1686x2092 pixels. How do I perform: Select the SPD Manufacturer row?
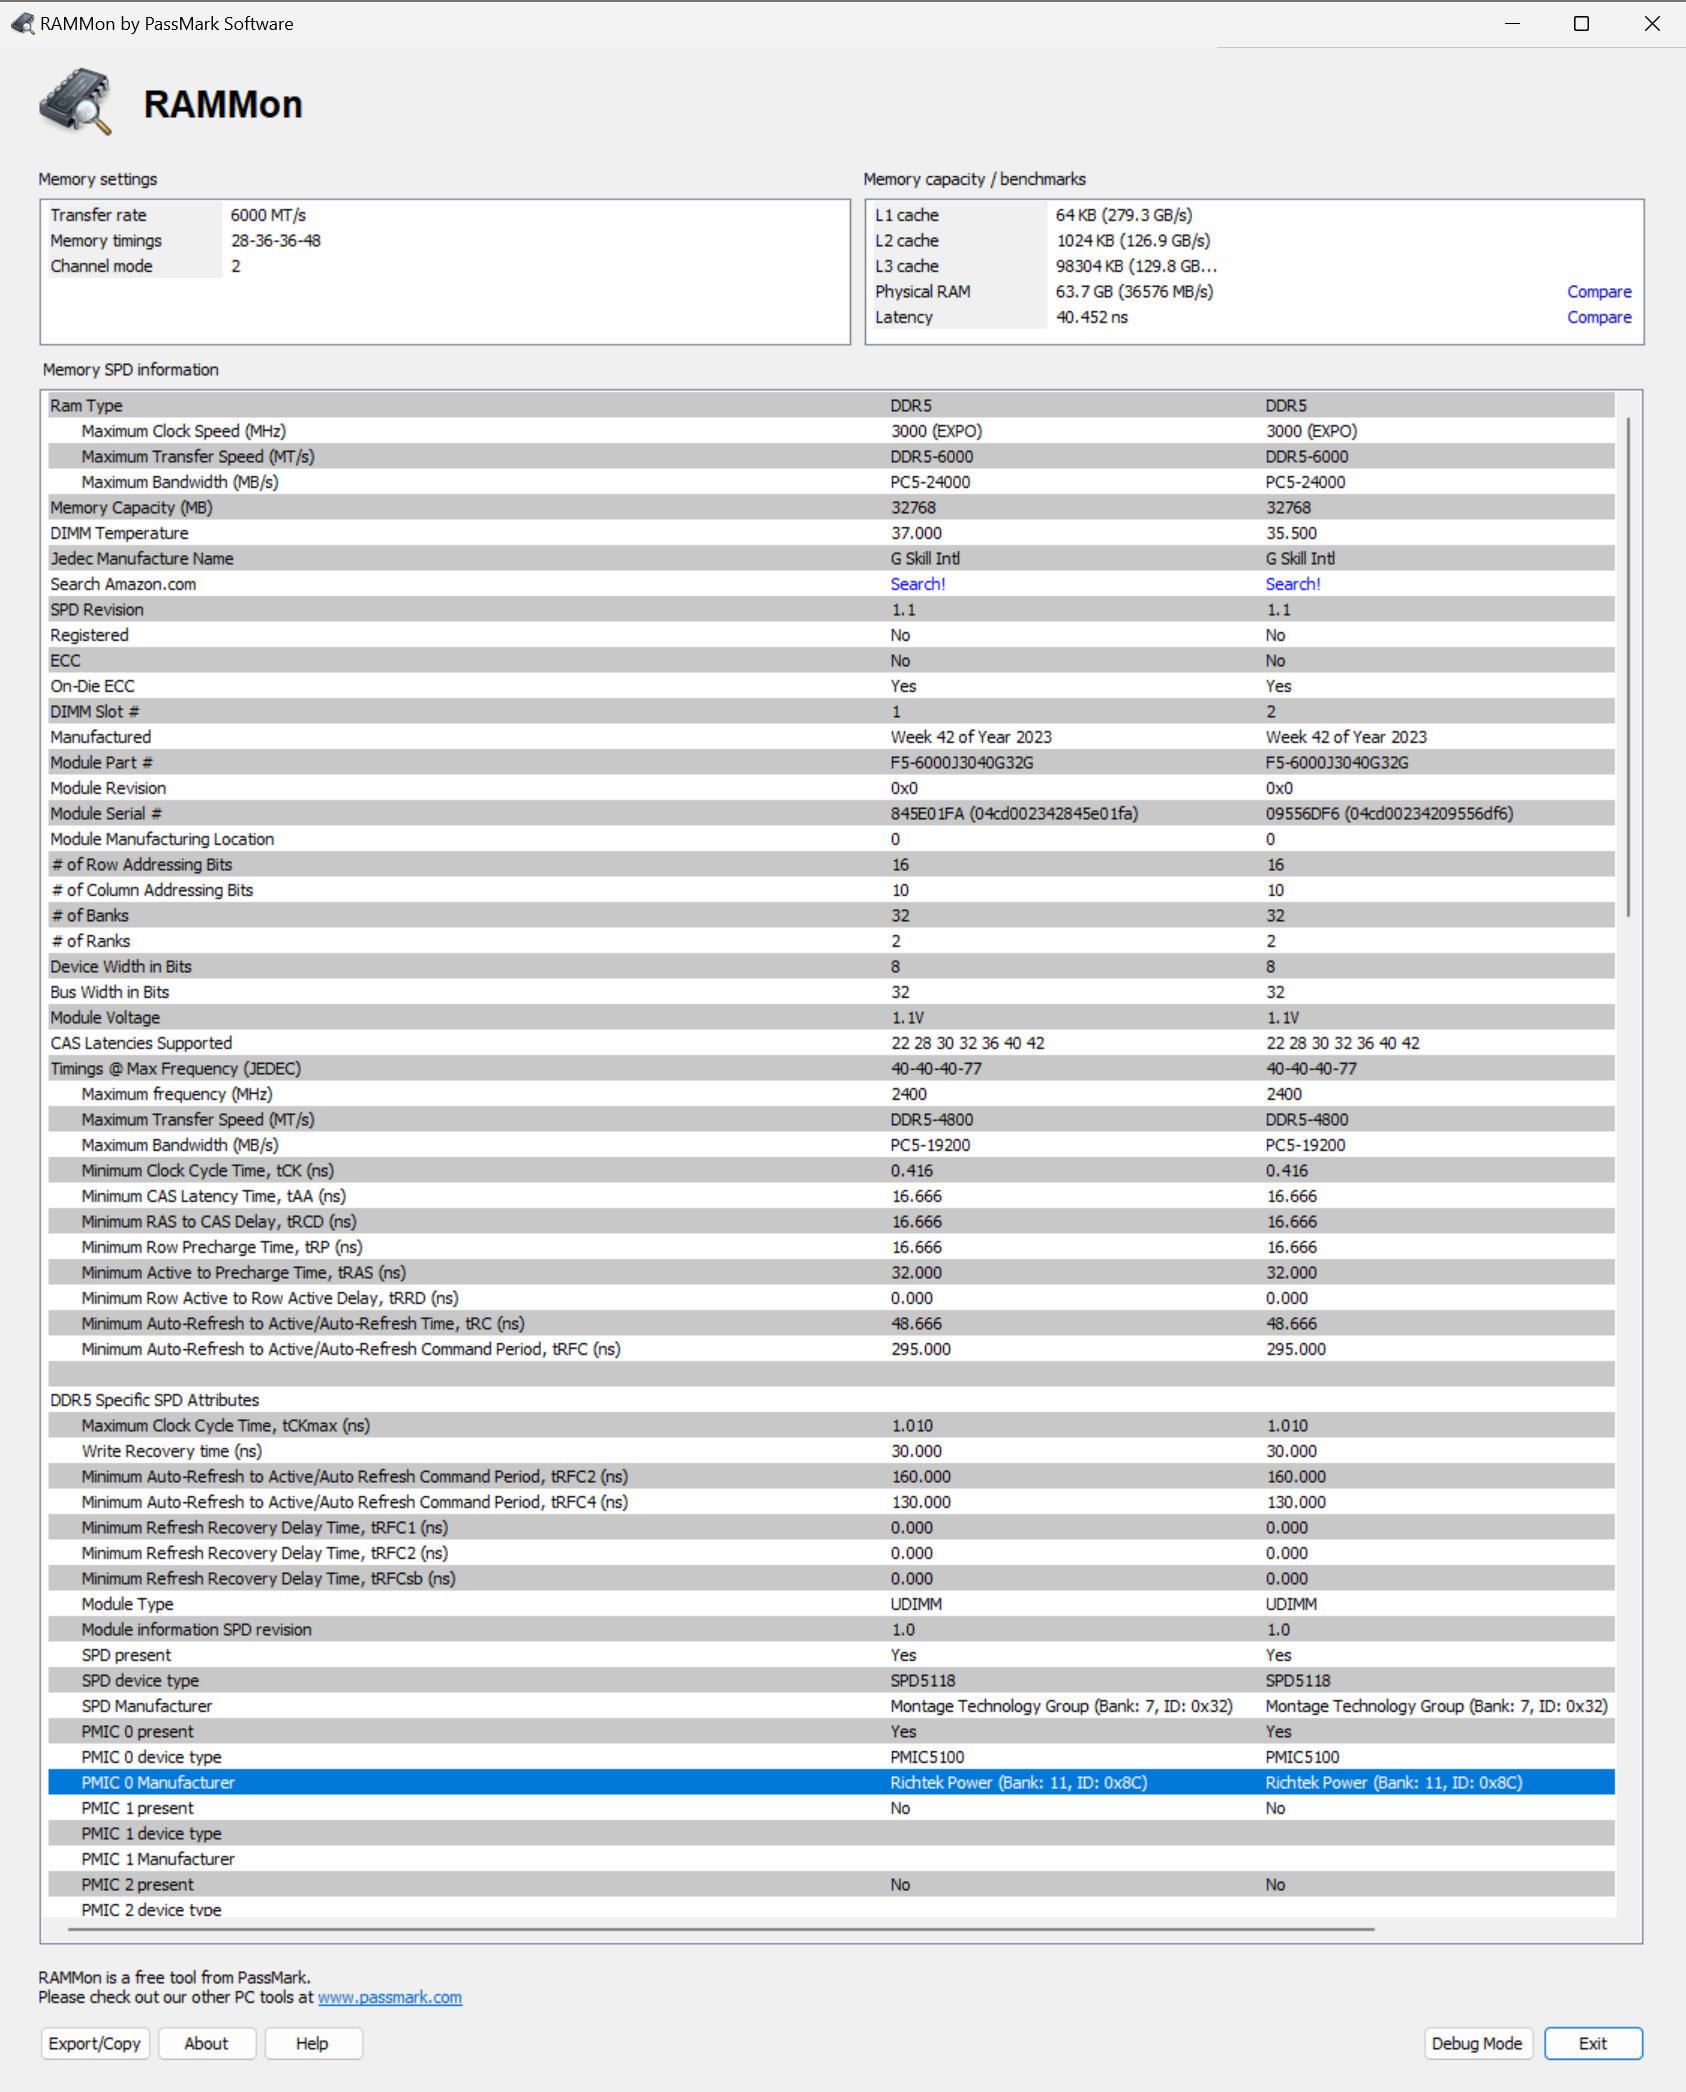(x=831, y=1706)
